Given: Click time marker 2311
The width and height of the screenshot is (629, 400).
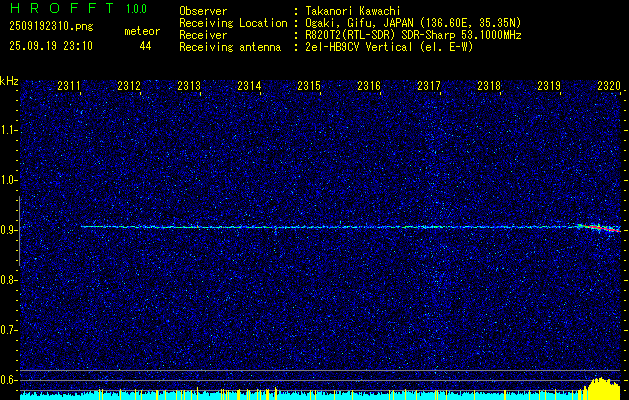Looking at the screenshot, I should [x=69, y=86].
